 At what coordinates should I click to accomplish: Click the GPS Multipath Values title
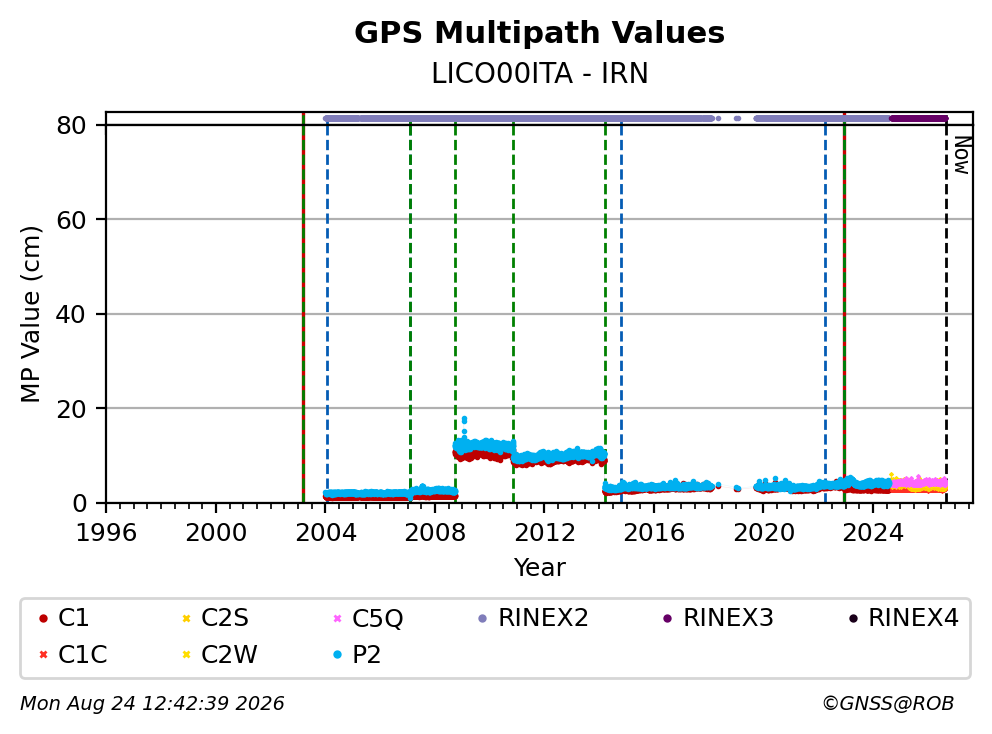point(539,32)
